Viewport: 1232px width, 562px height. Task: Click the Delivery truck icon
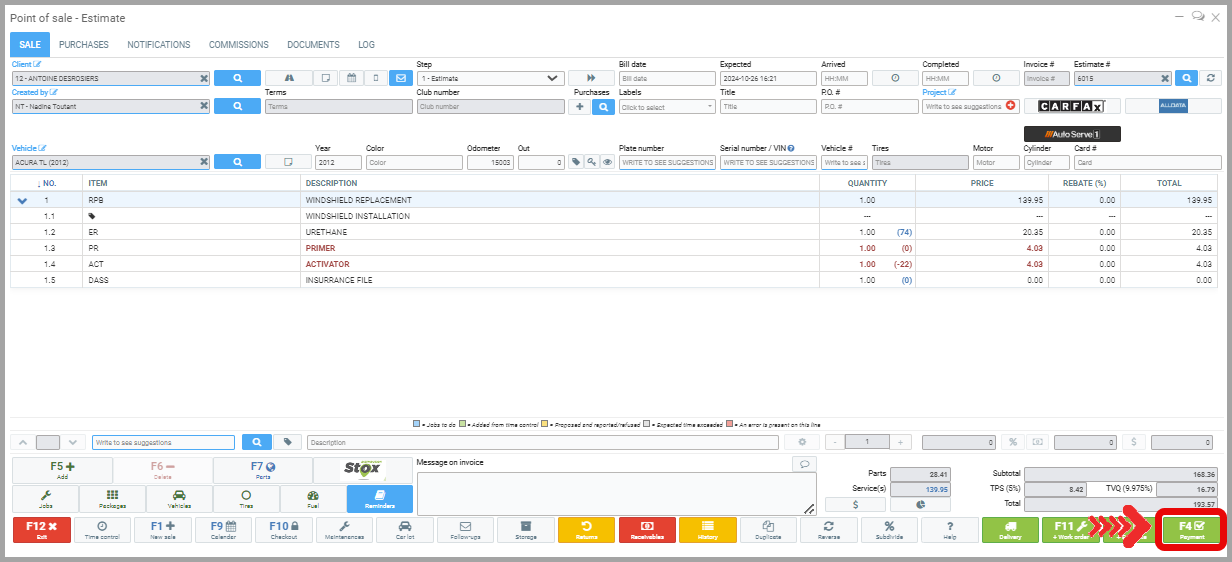pos(1011,530)
